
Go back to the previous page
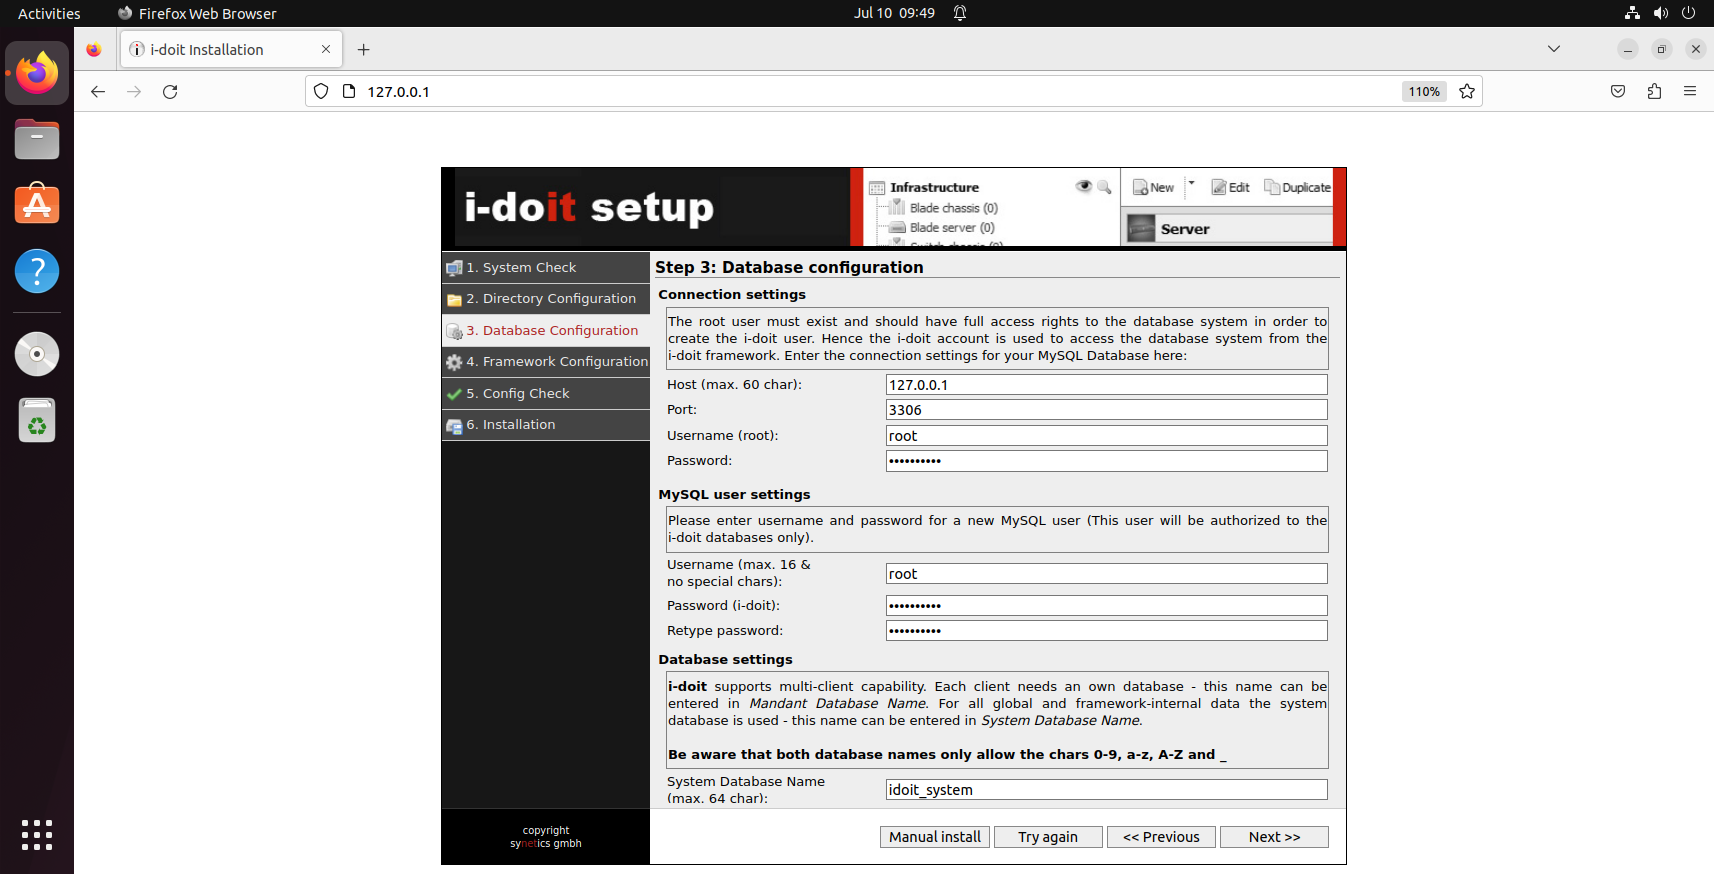coord(98,92)
